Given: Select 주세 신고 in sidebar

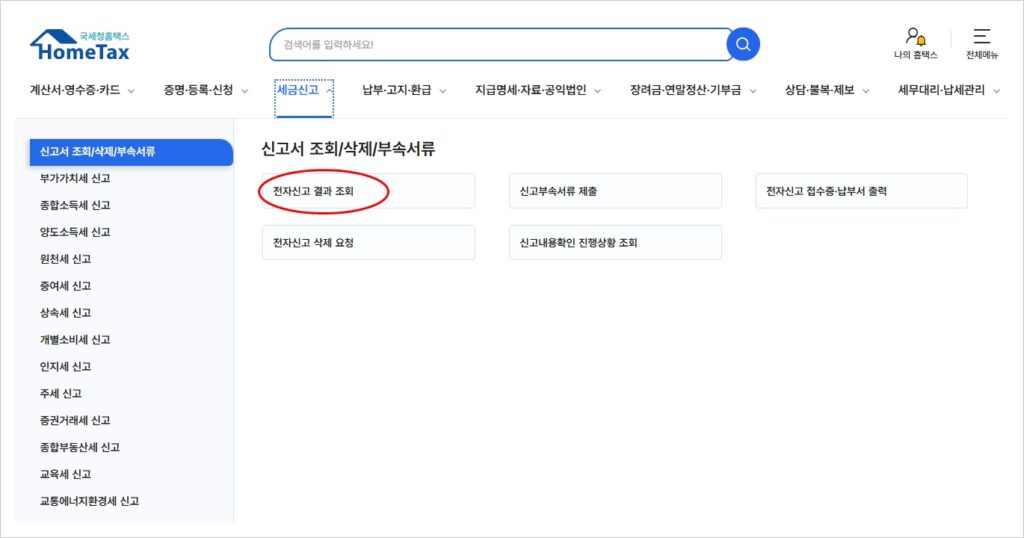Looking at the screenshot, I should pyautogui.click(x=61, y=393).
